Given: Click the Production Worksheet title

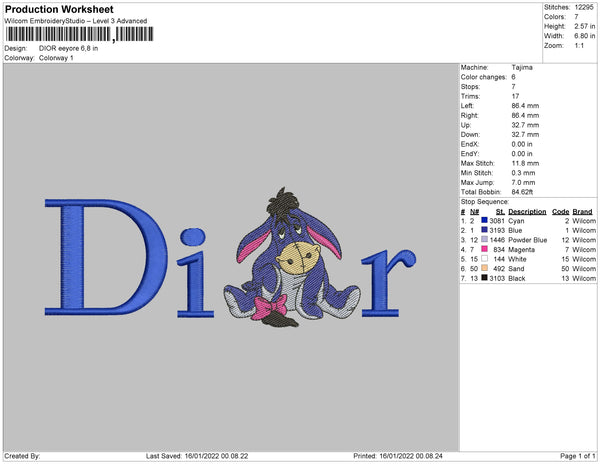Looking at the screenshot, I should pos(59,9).
